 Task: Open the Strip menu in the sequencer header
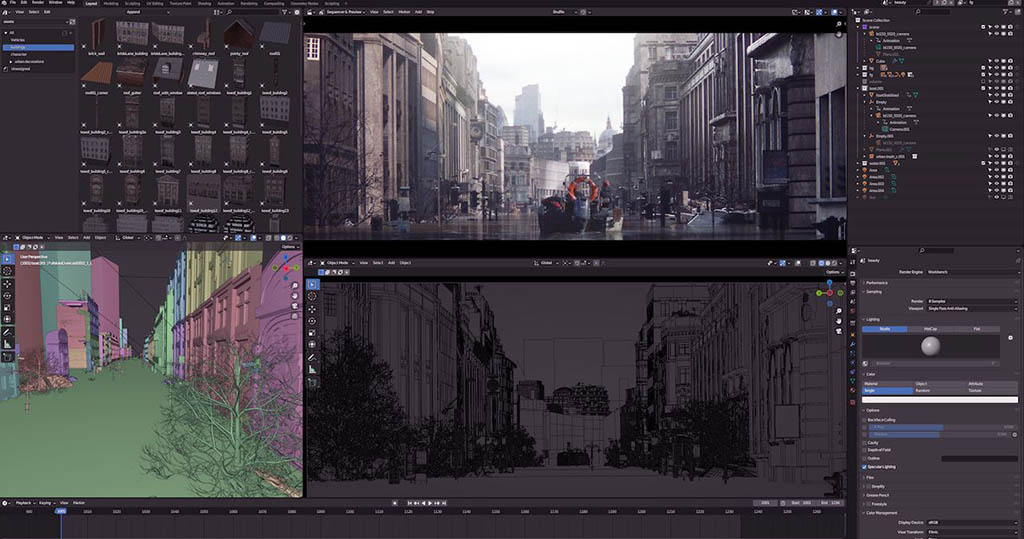point(430,12)
